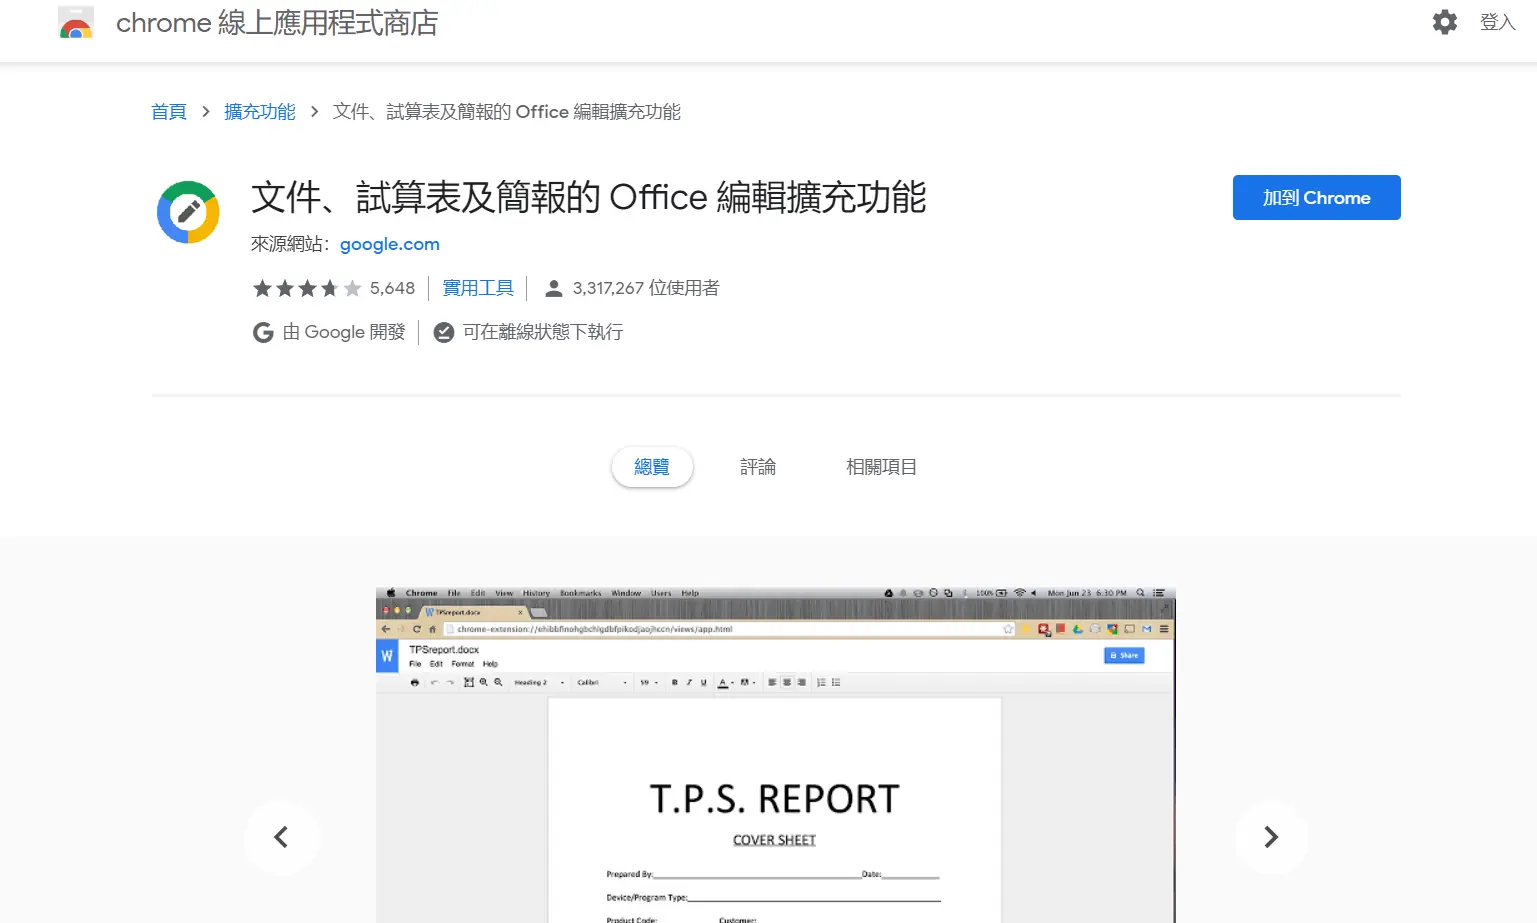The height and width of the screenshot is (923, 1537).
Task: Go to 首頁 breadcrumb link
Action: (169, 112)
